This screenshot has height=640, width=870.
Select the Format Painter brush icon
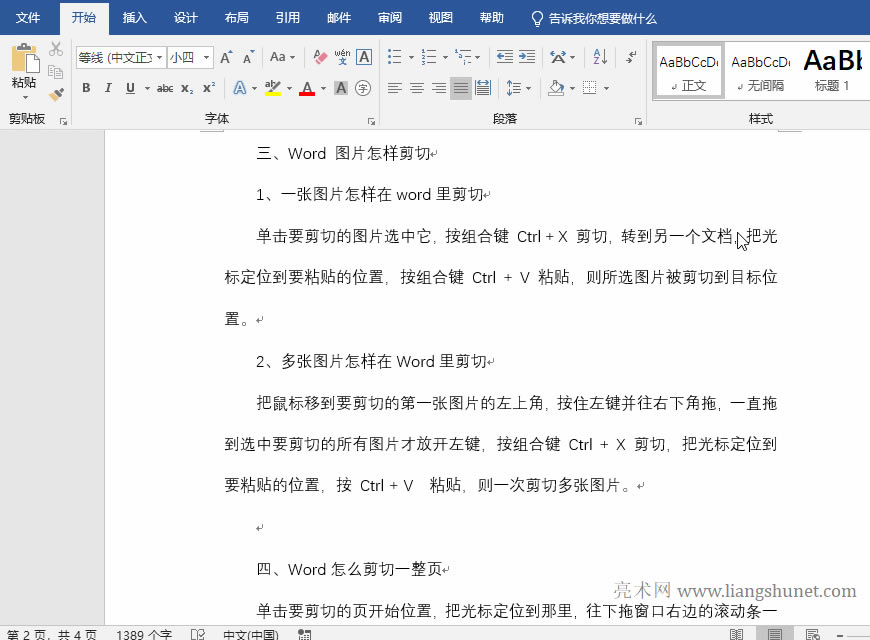(56, 95)
